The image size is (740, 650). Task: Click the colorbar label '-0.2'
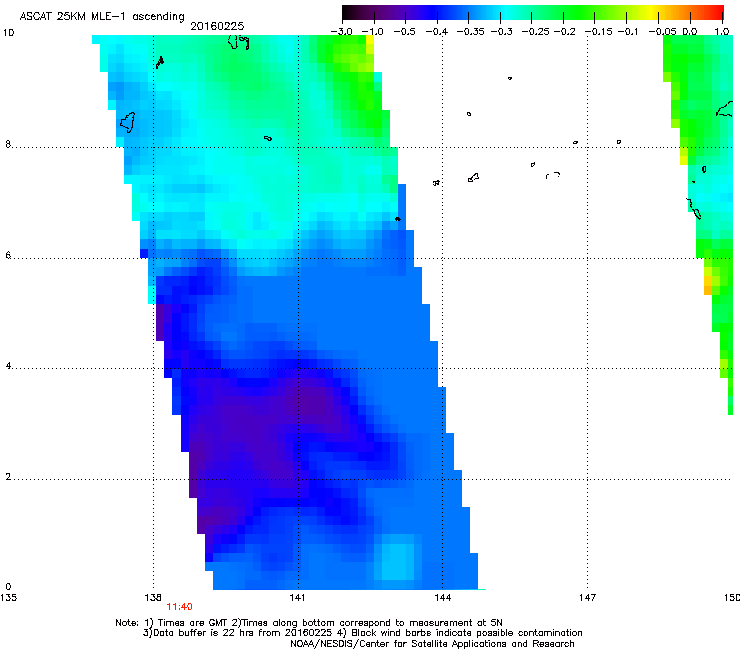point(564,32)
